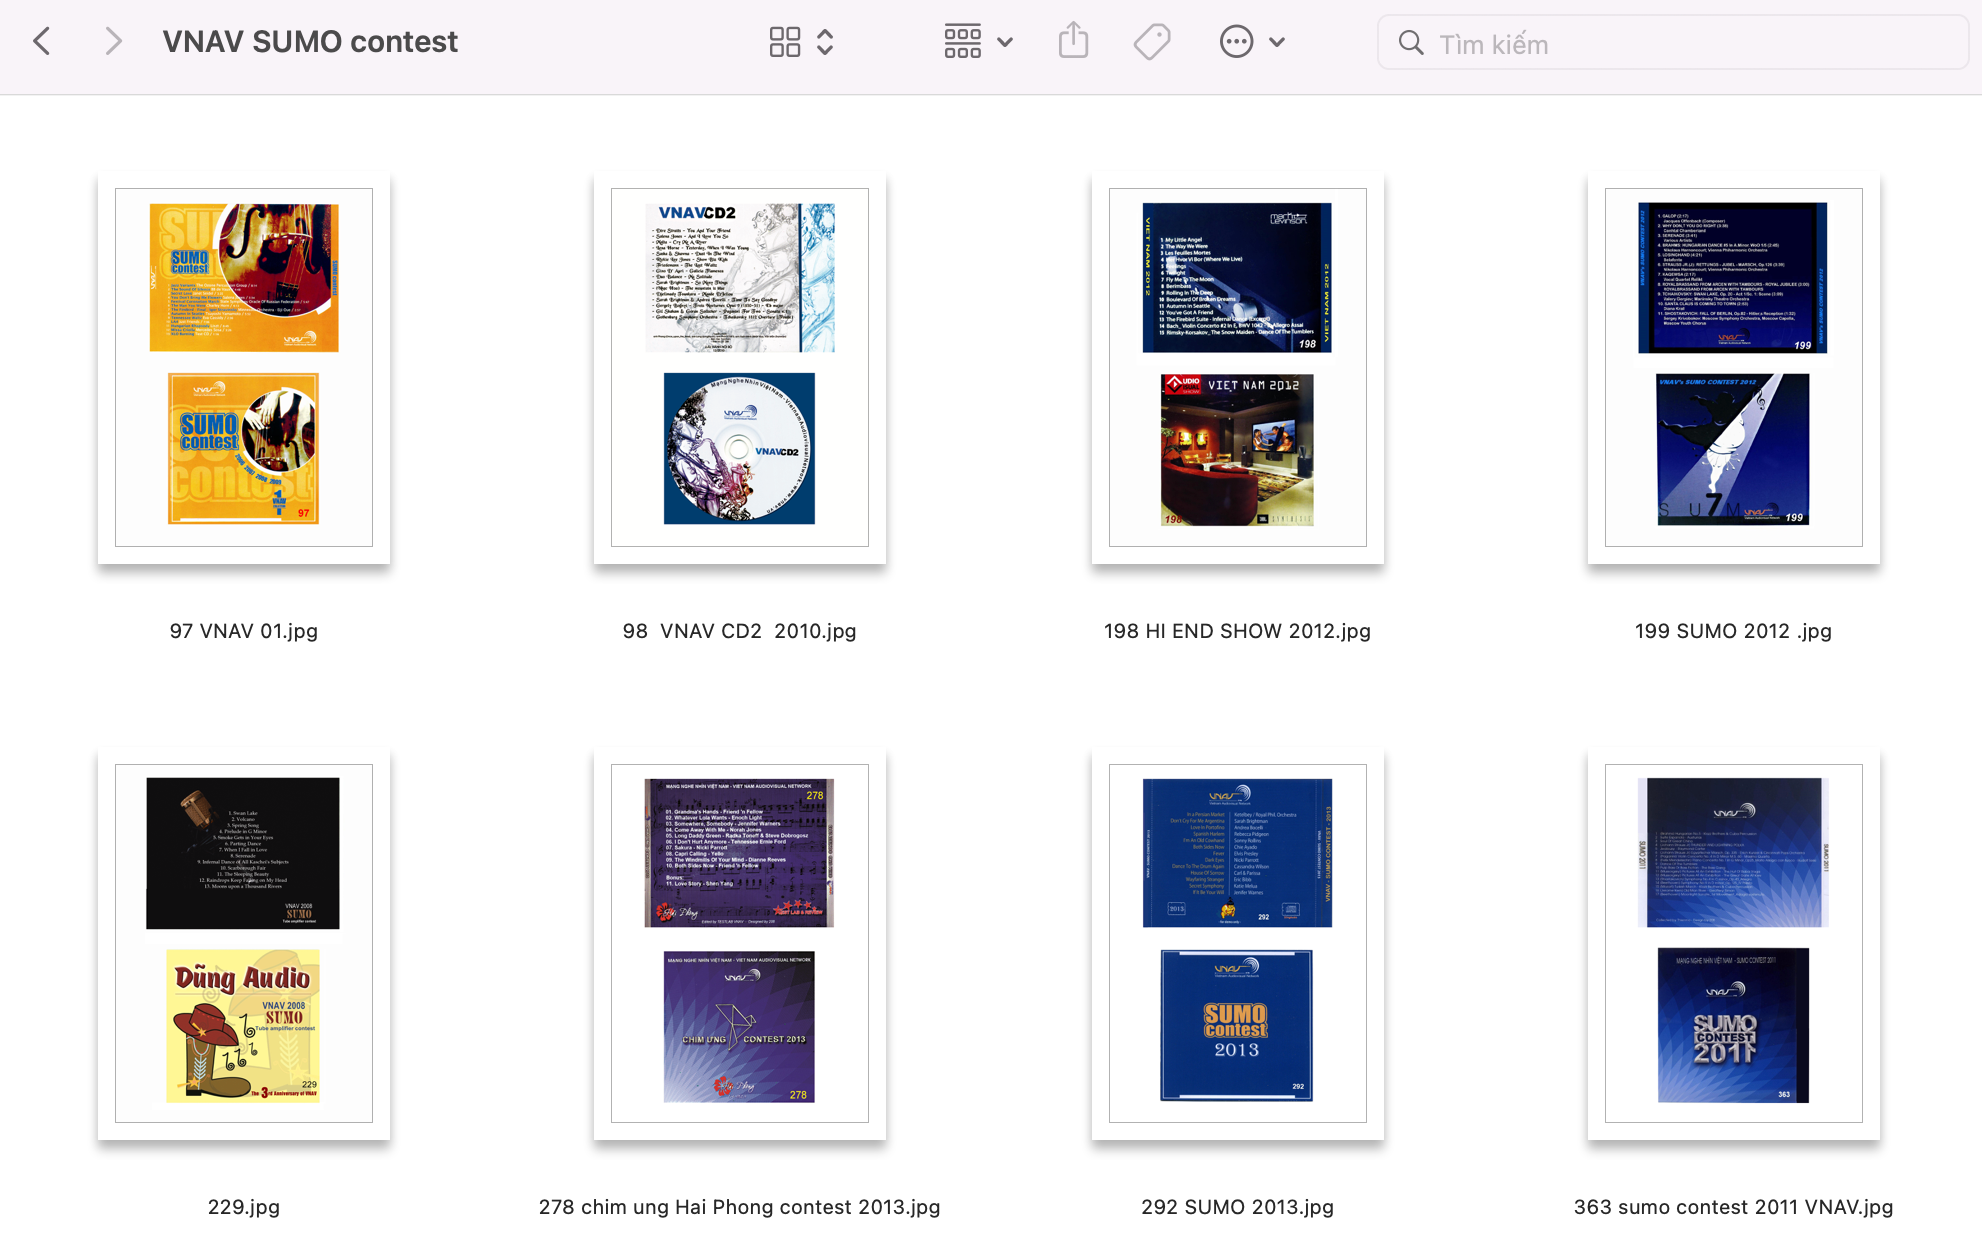Open the group-by options icon
The height and width of the screenshot is (1250, 1982).
(962, 42)
